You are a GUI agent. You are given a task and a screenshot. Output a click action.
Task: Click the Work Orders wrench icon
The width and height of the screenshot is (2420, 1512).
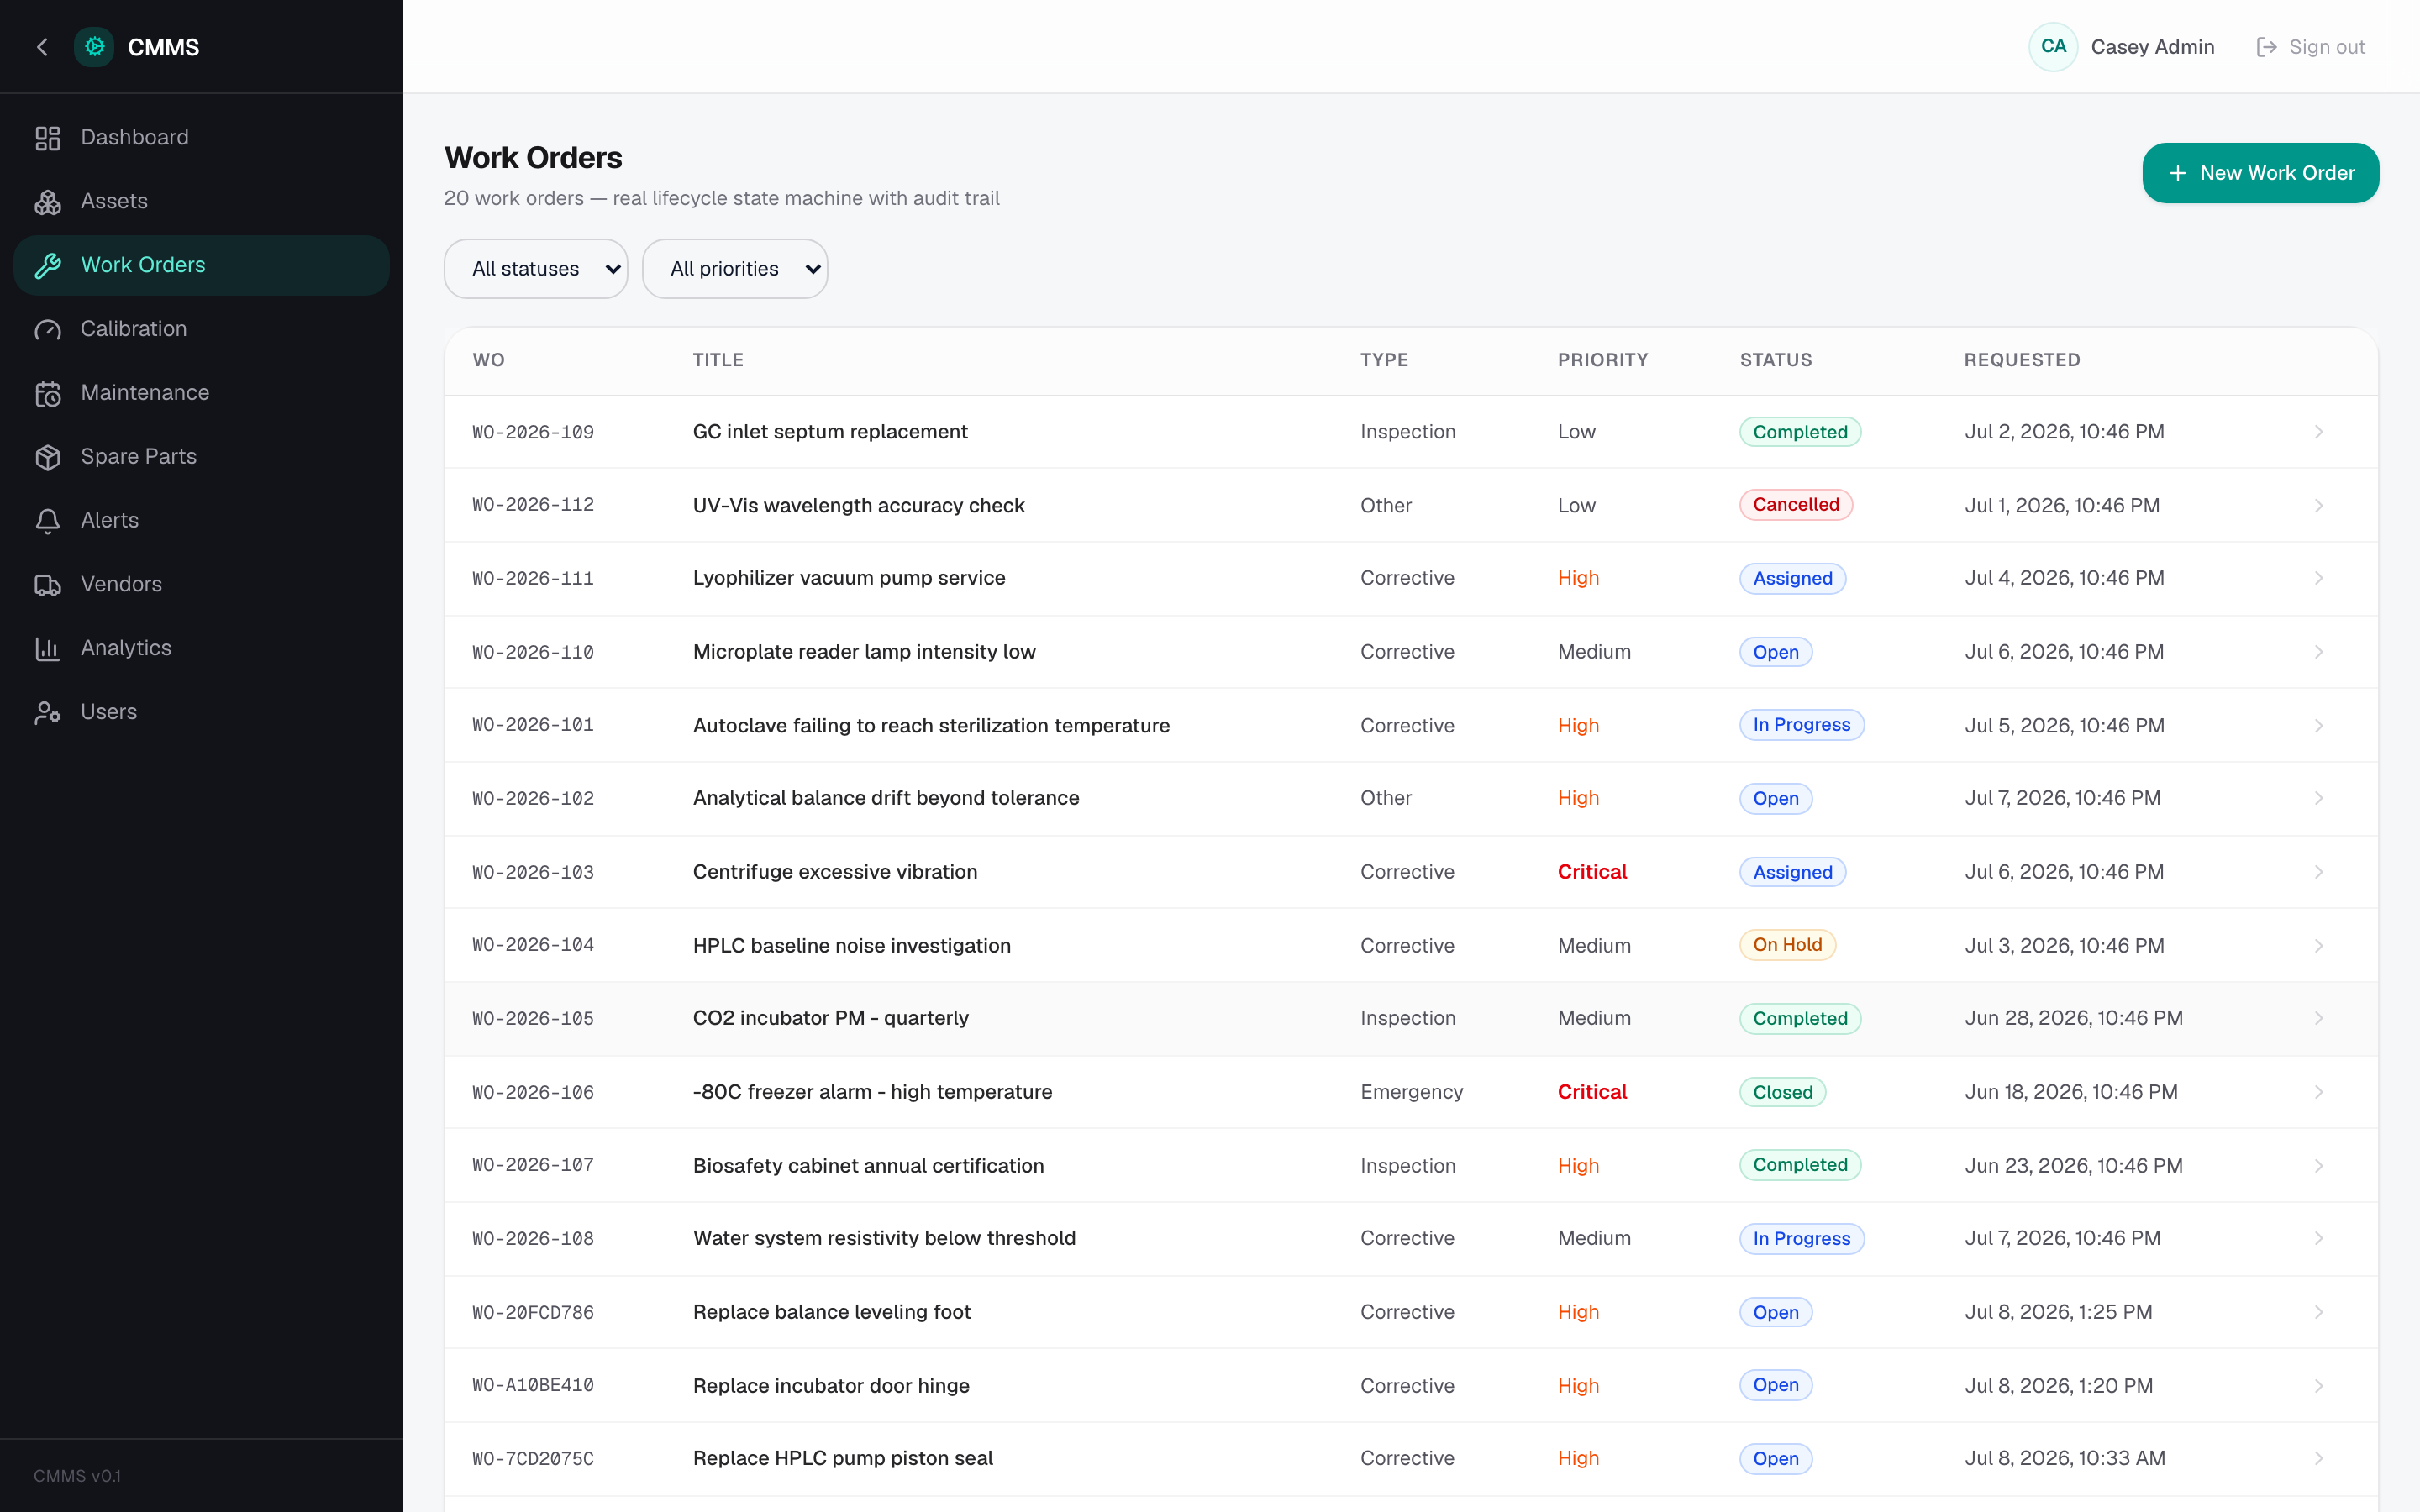click(x=48, y=266)
